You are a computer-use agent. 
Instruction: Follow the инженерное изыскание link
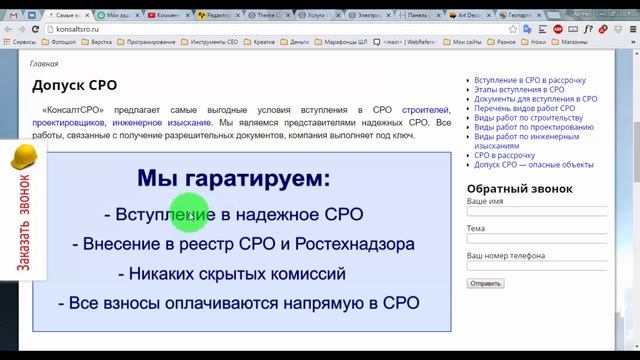pos(162,122)
